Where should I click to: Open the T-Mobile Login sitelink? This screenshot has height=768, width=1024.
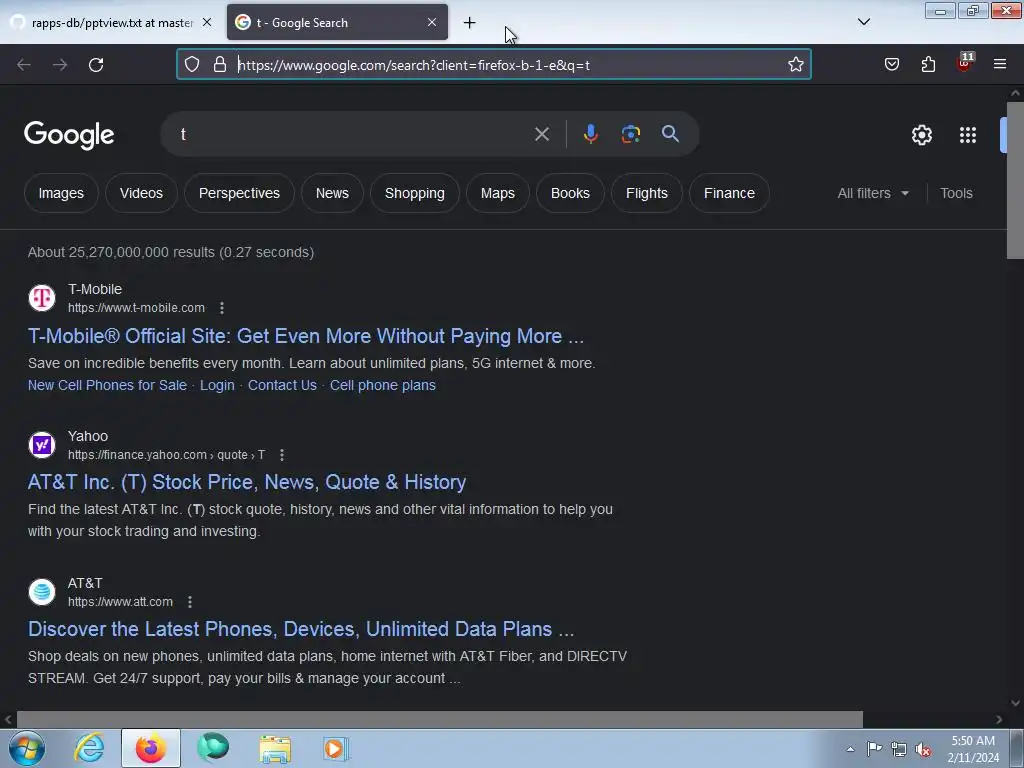[x=217, y=385]
